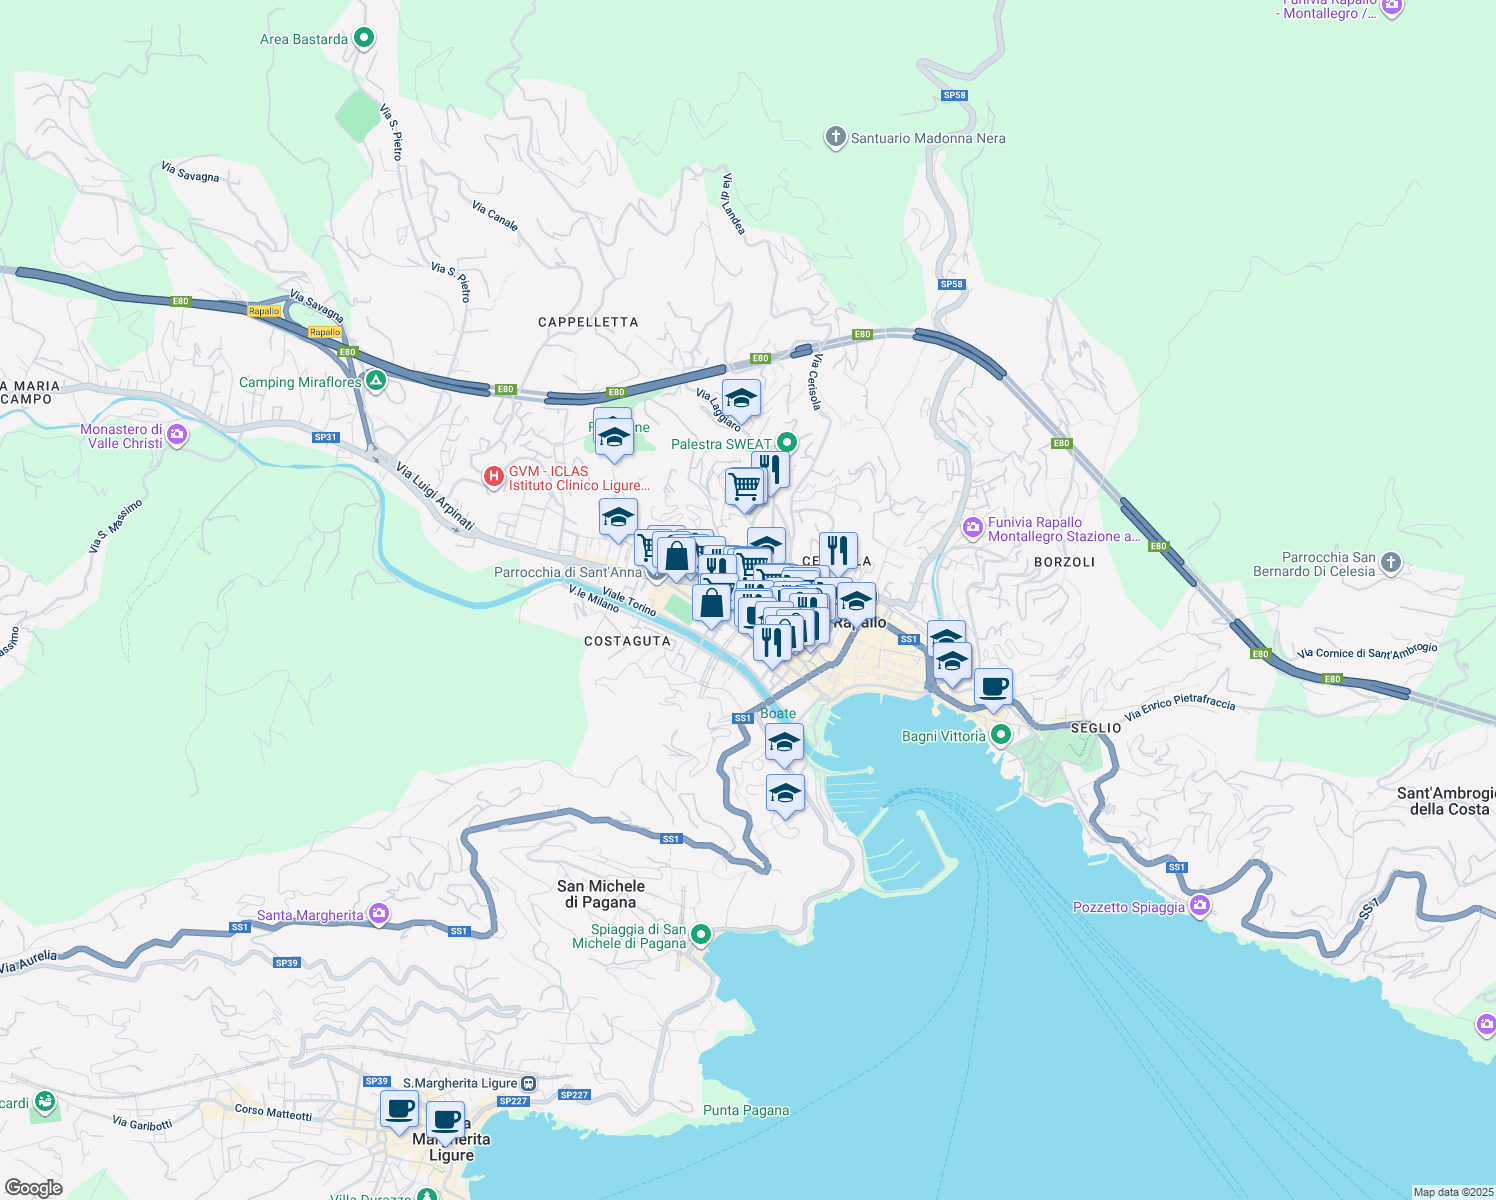Screen dimensions: 1496x1200
Task: Select the Santuario Madonna Nera church icon
Action: [835, 138]
